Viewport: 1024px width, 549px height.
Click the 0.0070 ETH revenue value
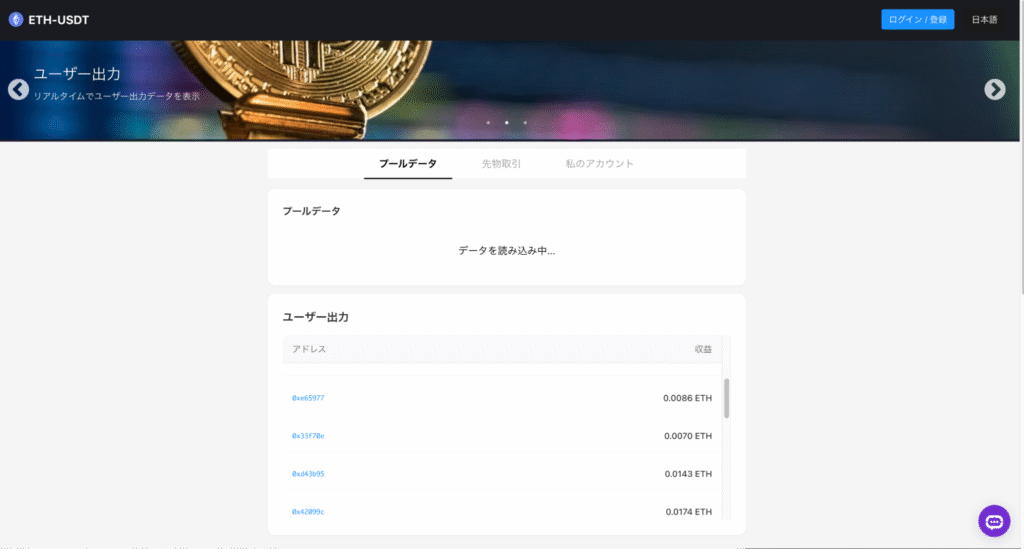click(x=688, y=436)
